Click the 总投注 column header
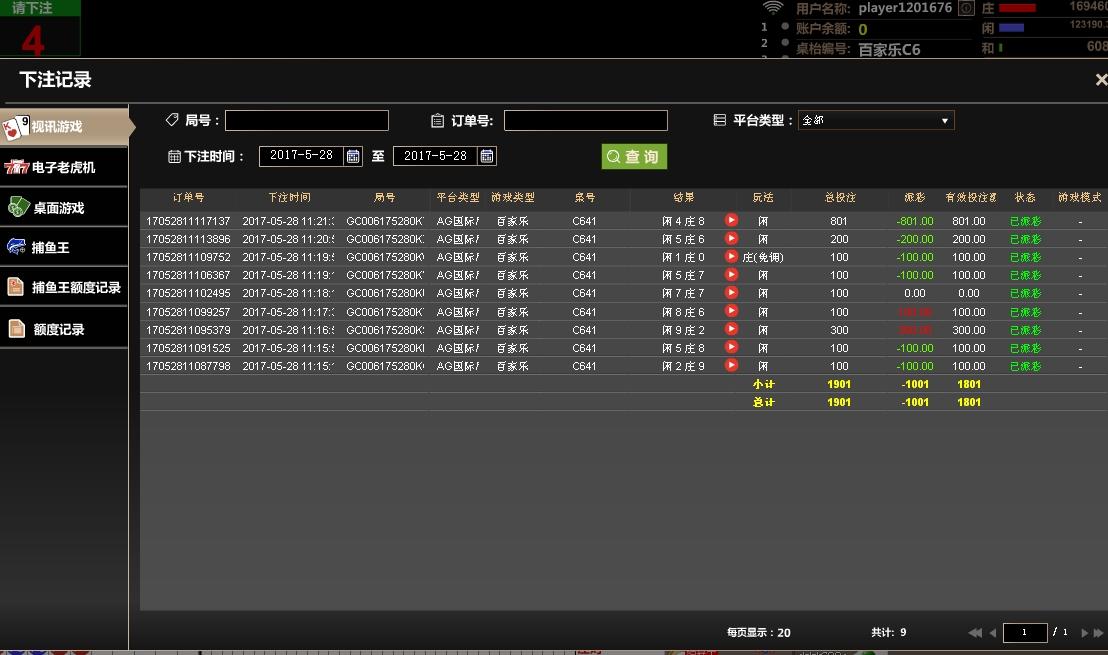 [x=840, y=197]
